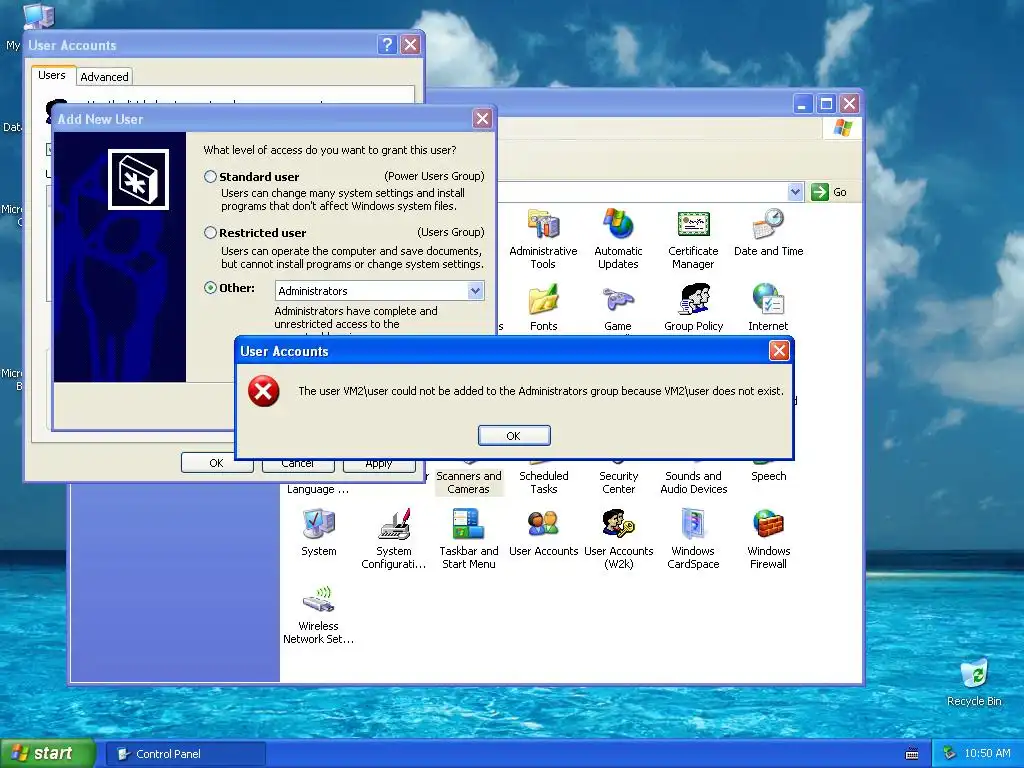Open Sounds and Audio Devices label
The width and height of the screenshot is (1024, 768).
click(694, 483)
